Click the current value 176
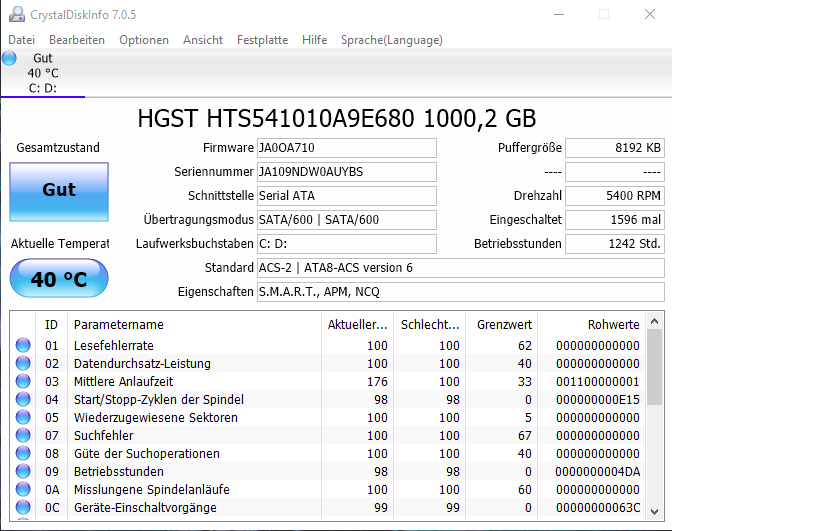This screenshot has width=819, height=531. [377, 382]
